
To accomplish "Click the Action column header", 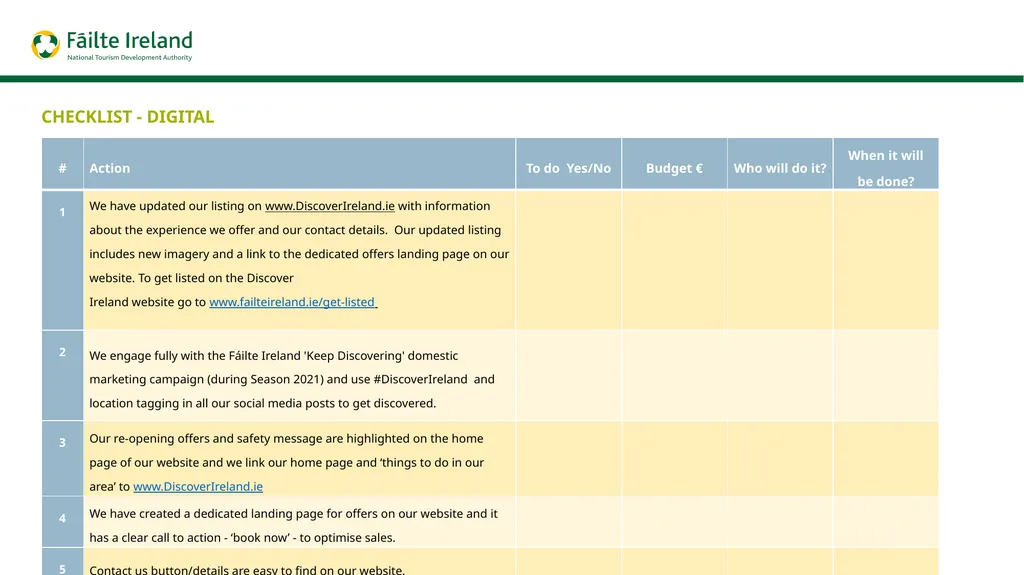I will (x=299, y=163).
